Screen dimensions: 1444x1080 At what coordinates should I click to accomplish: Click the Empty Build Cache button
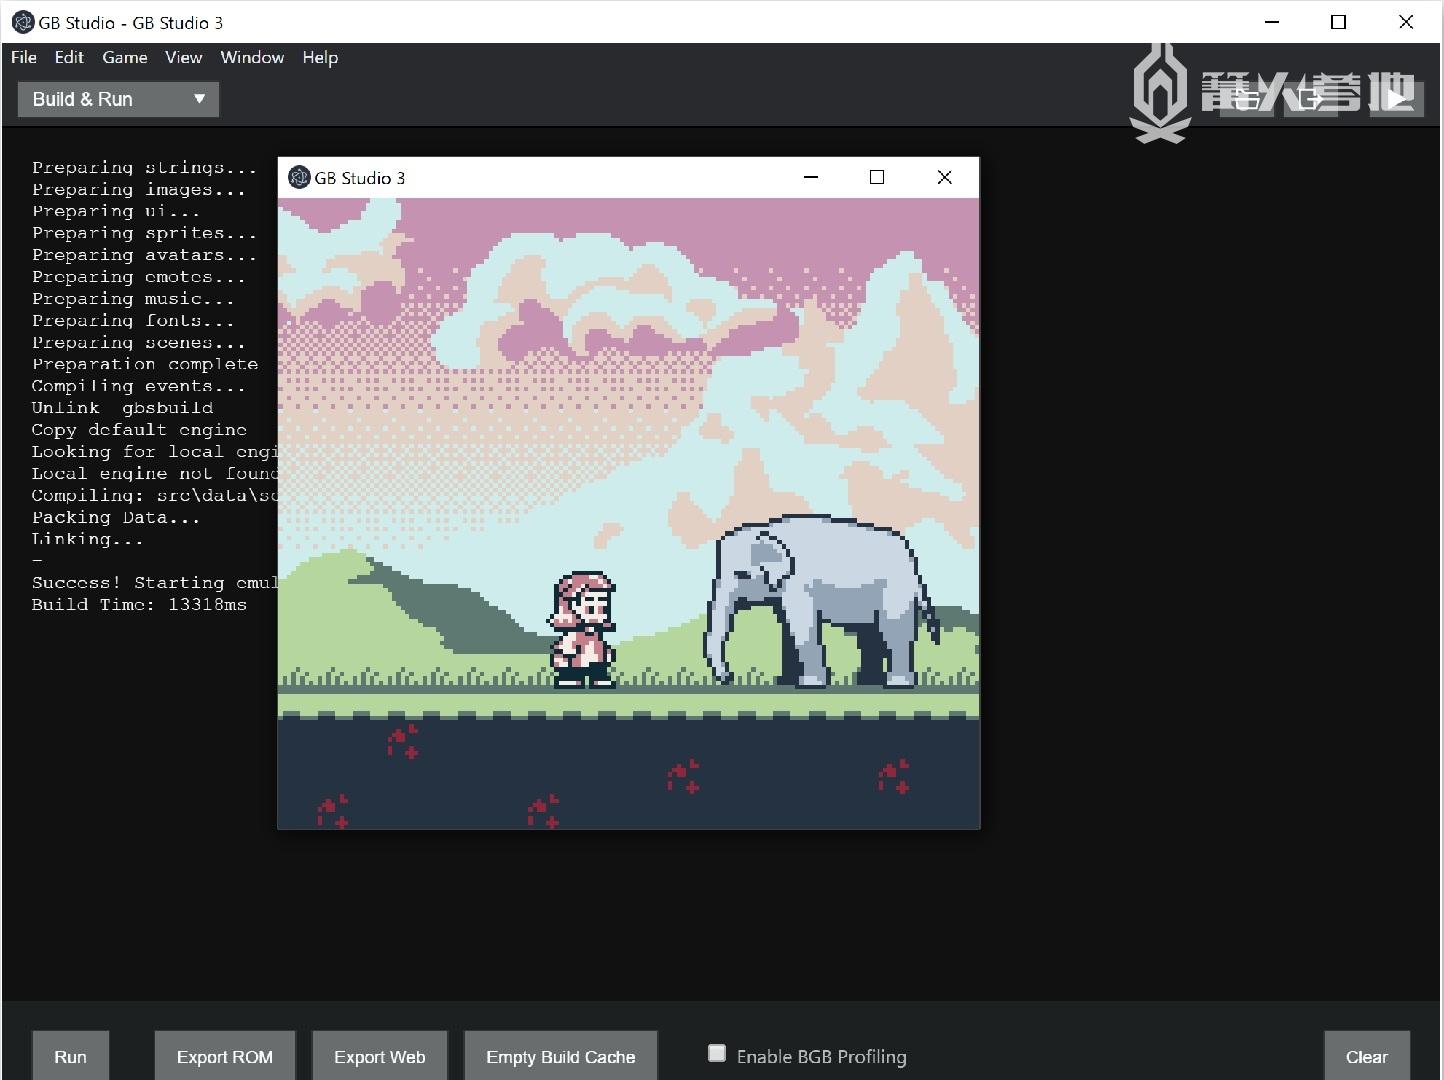561,1056
